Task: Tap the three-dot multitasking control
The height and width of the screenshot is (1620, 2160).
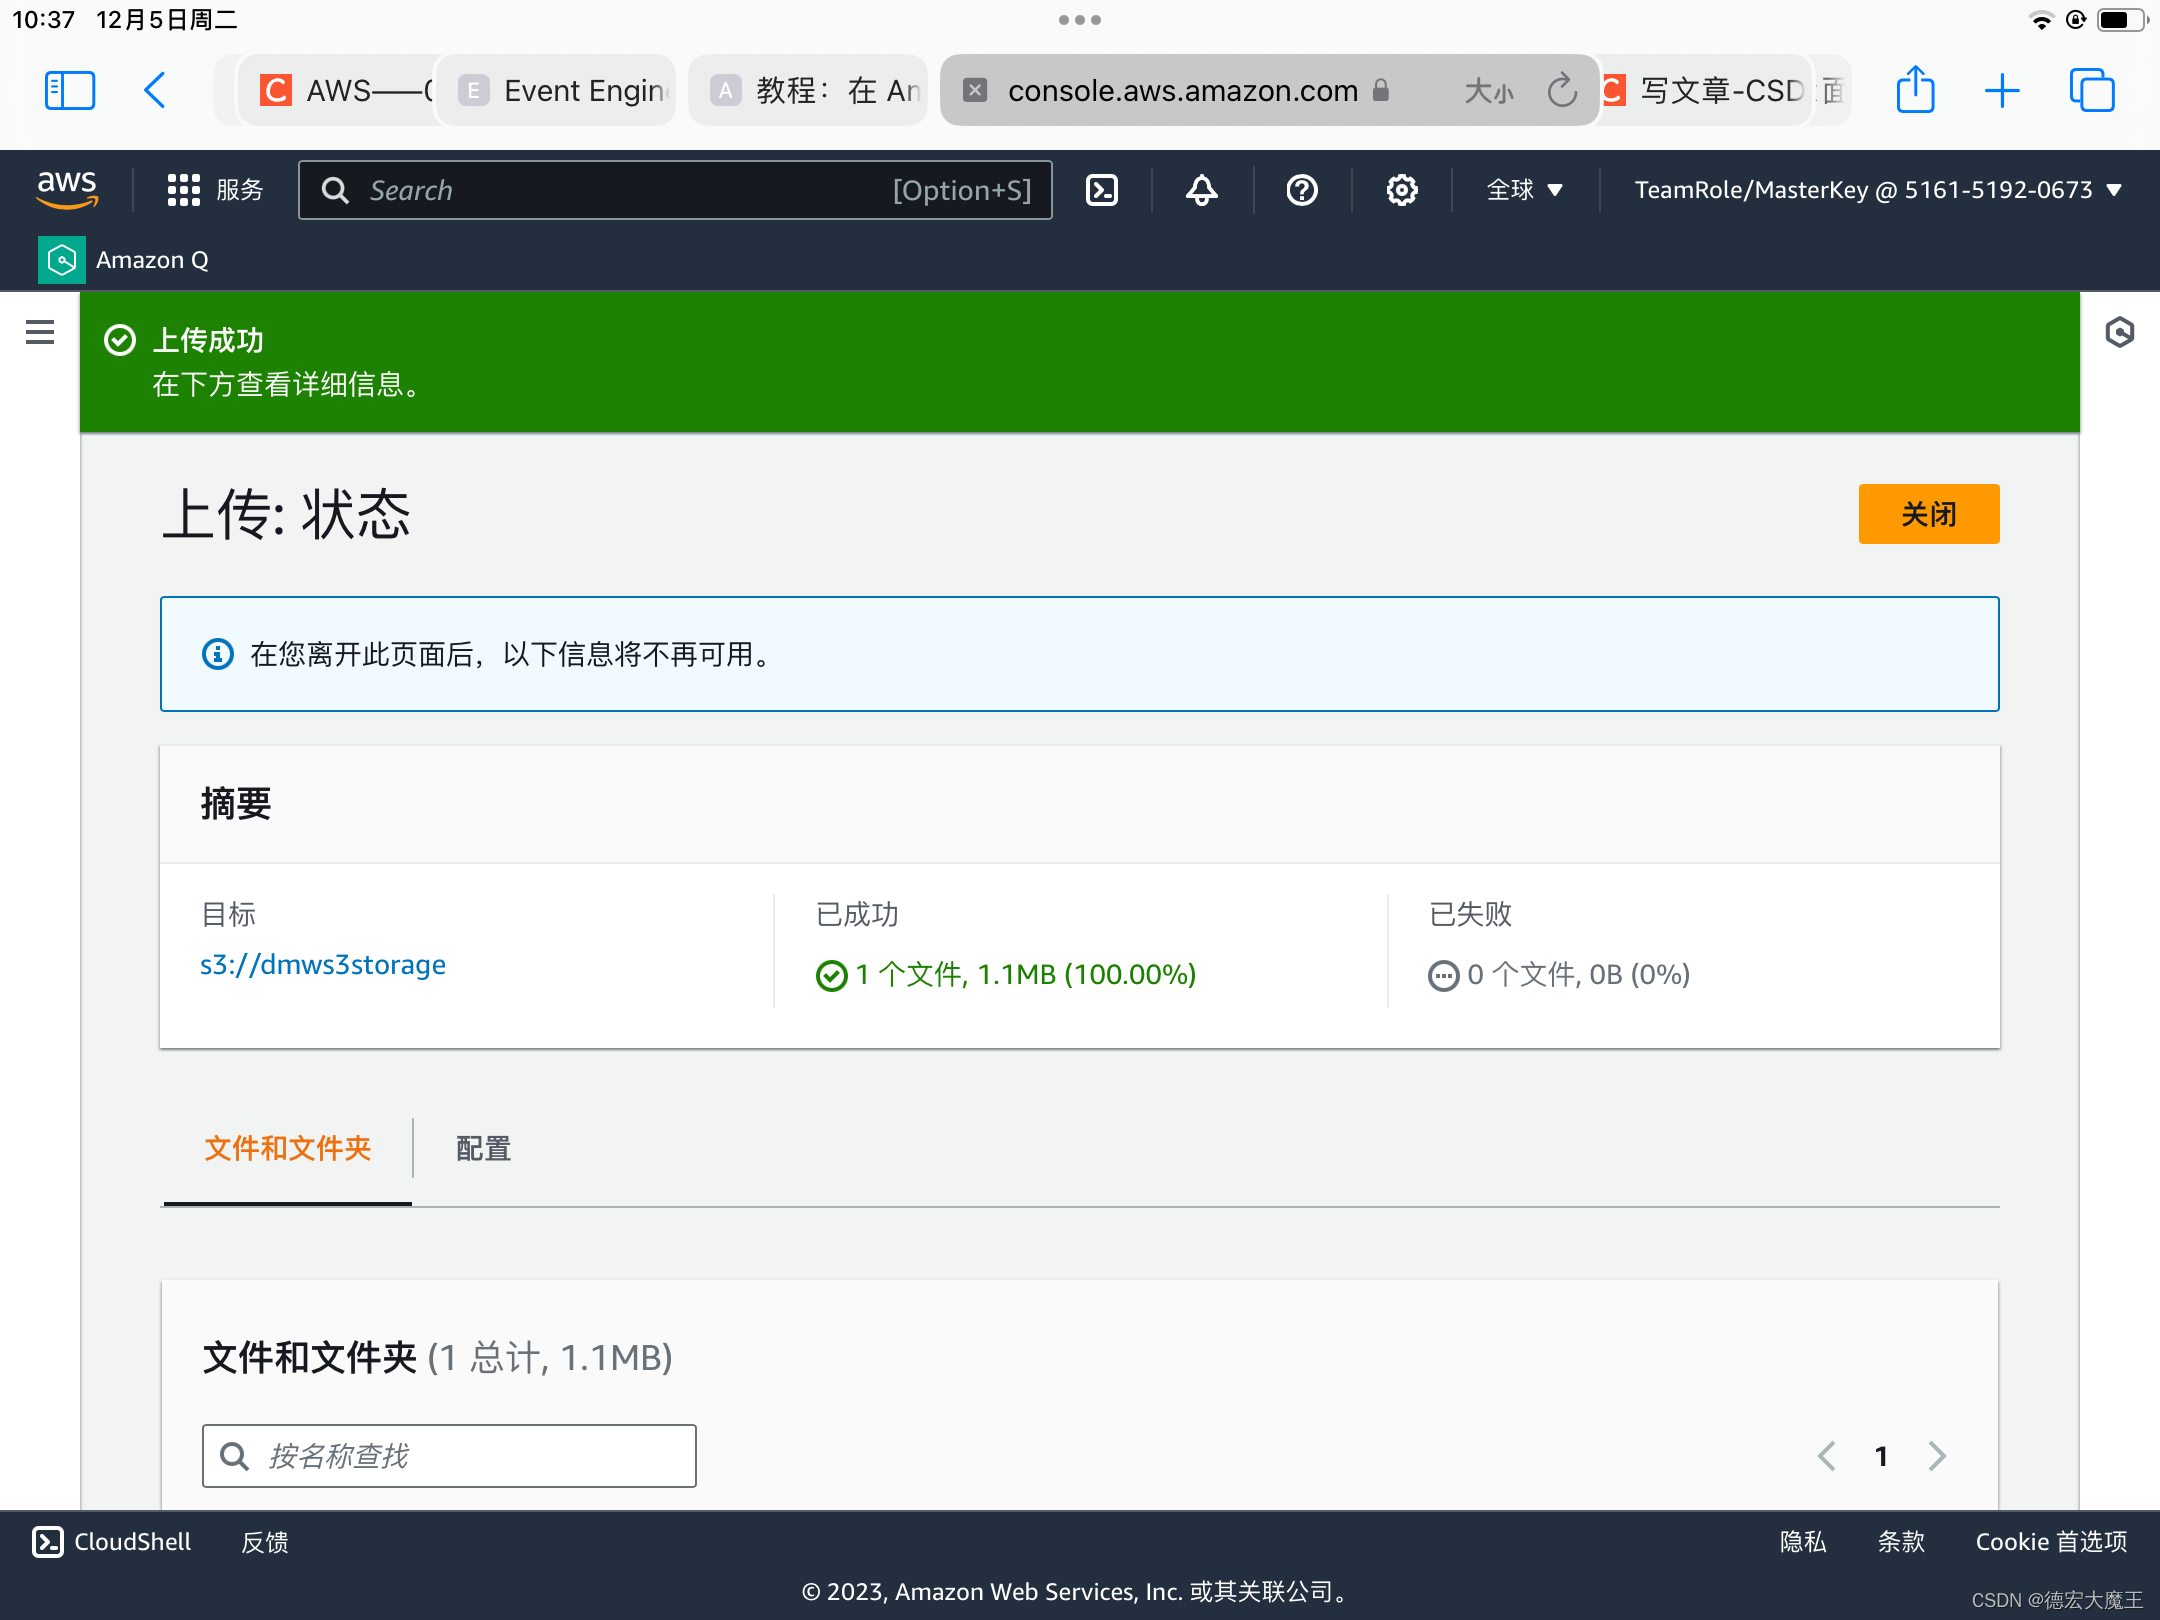Action: [1080, 20]
